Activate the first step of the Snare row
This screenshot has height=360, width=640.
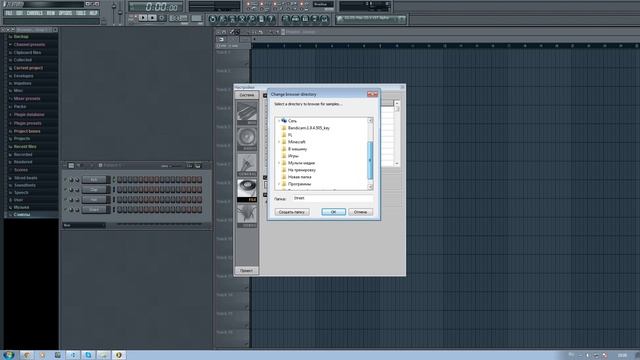tap(120, 210)
